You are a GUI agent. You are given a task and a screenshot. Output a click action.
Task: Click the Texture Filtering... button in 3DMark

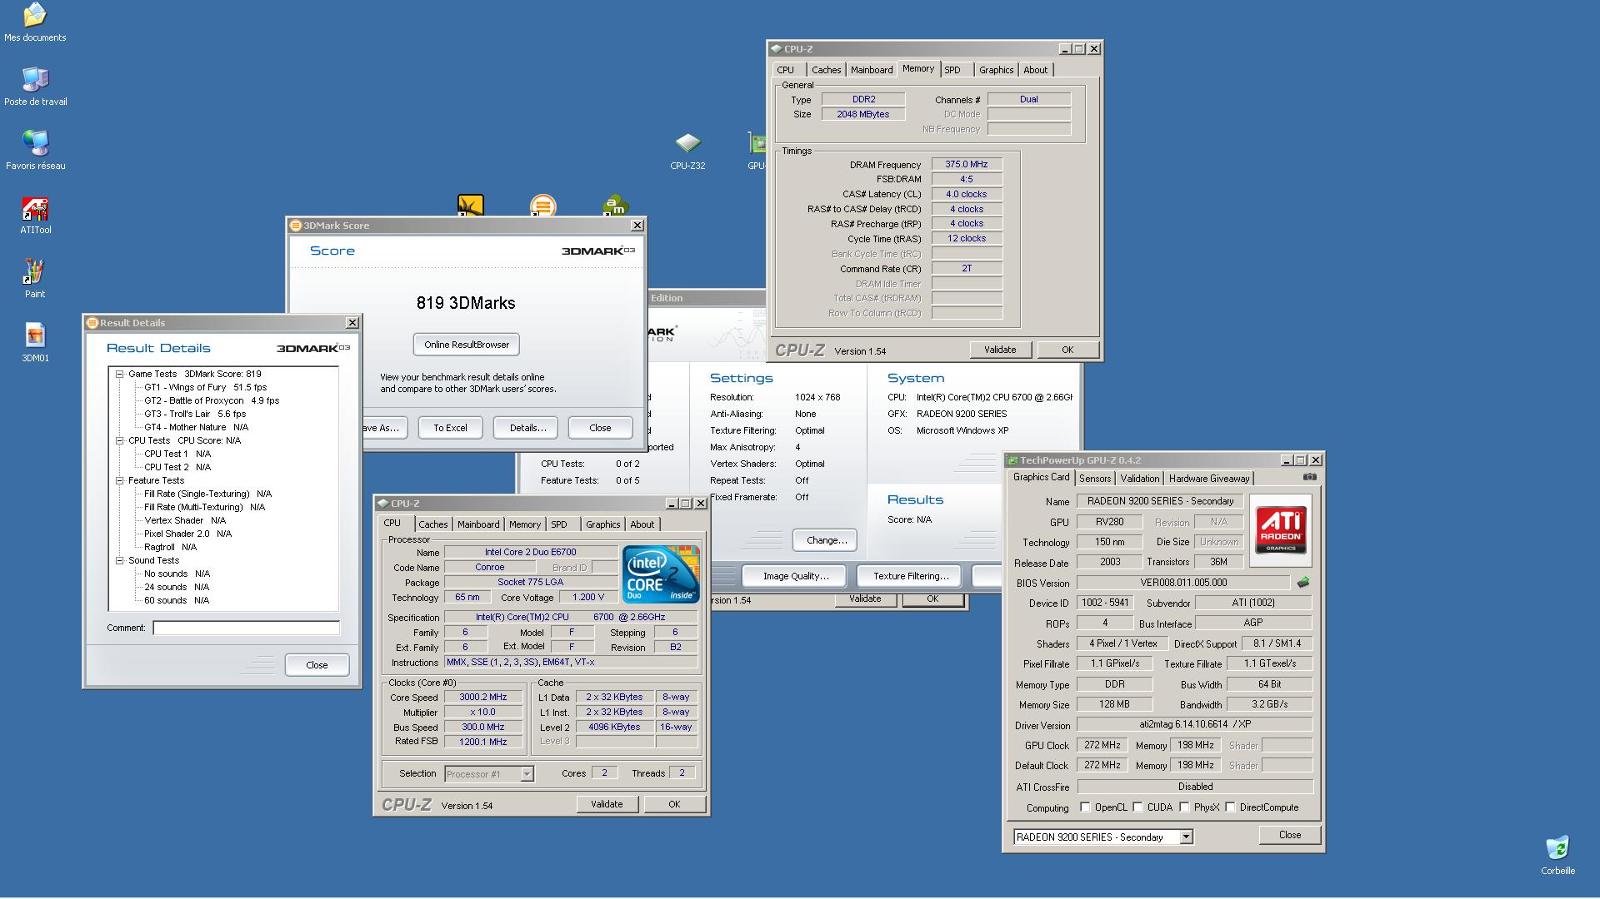point(911,576)
